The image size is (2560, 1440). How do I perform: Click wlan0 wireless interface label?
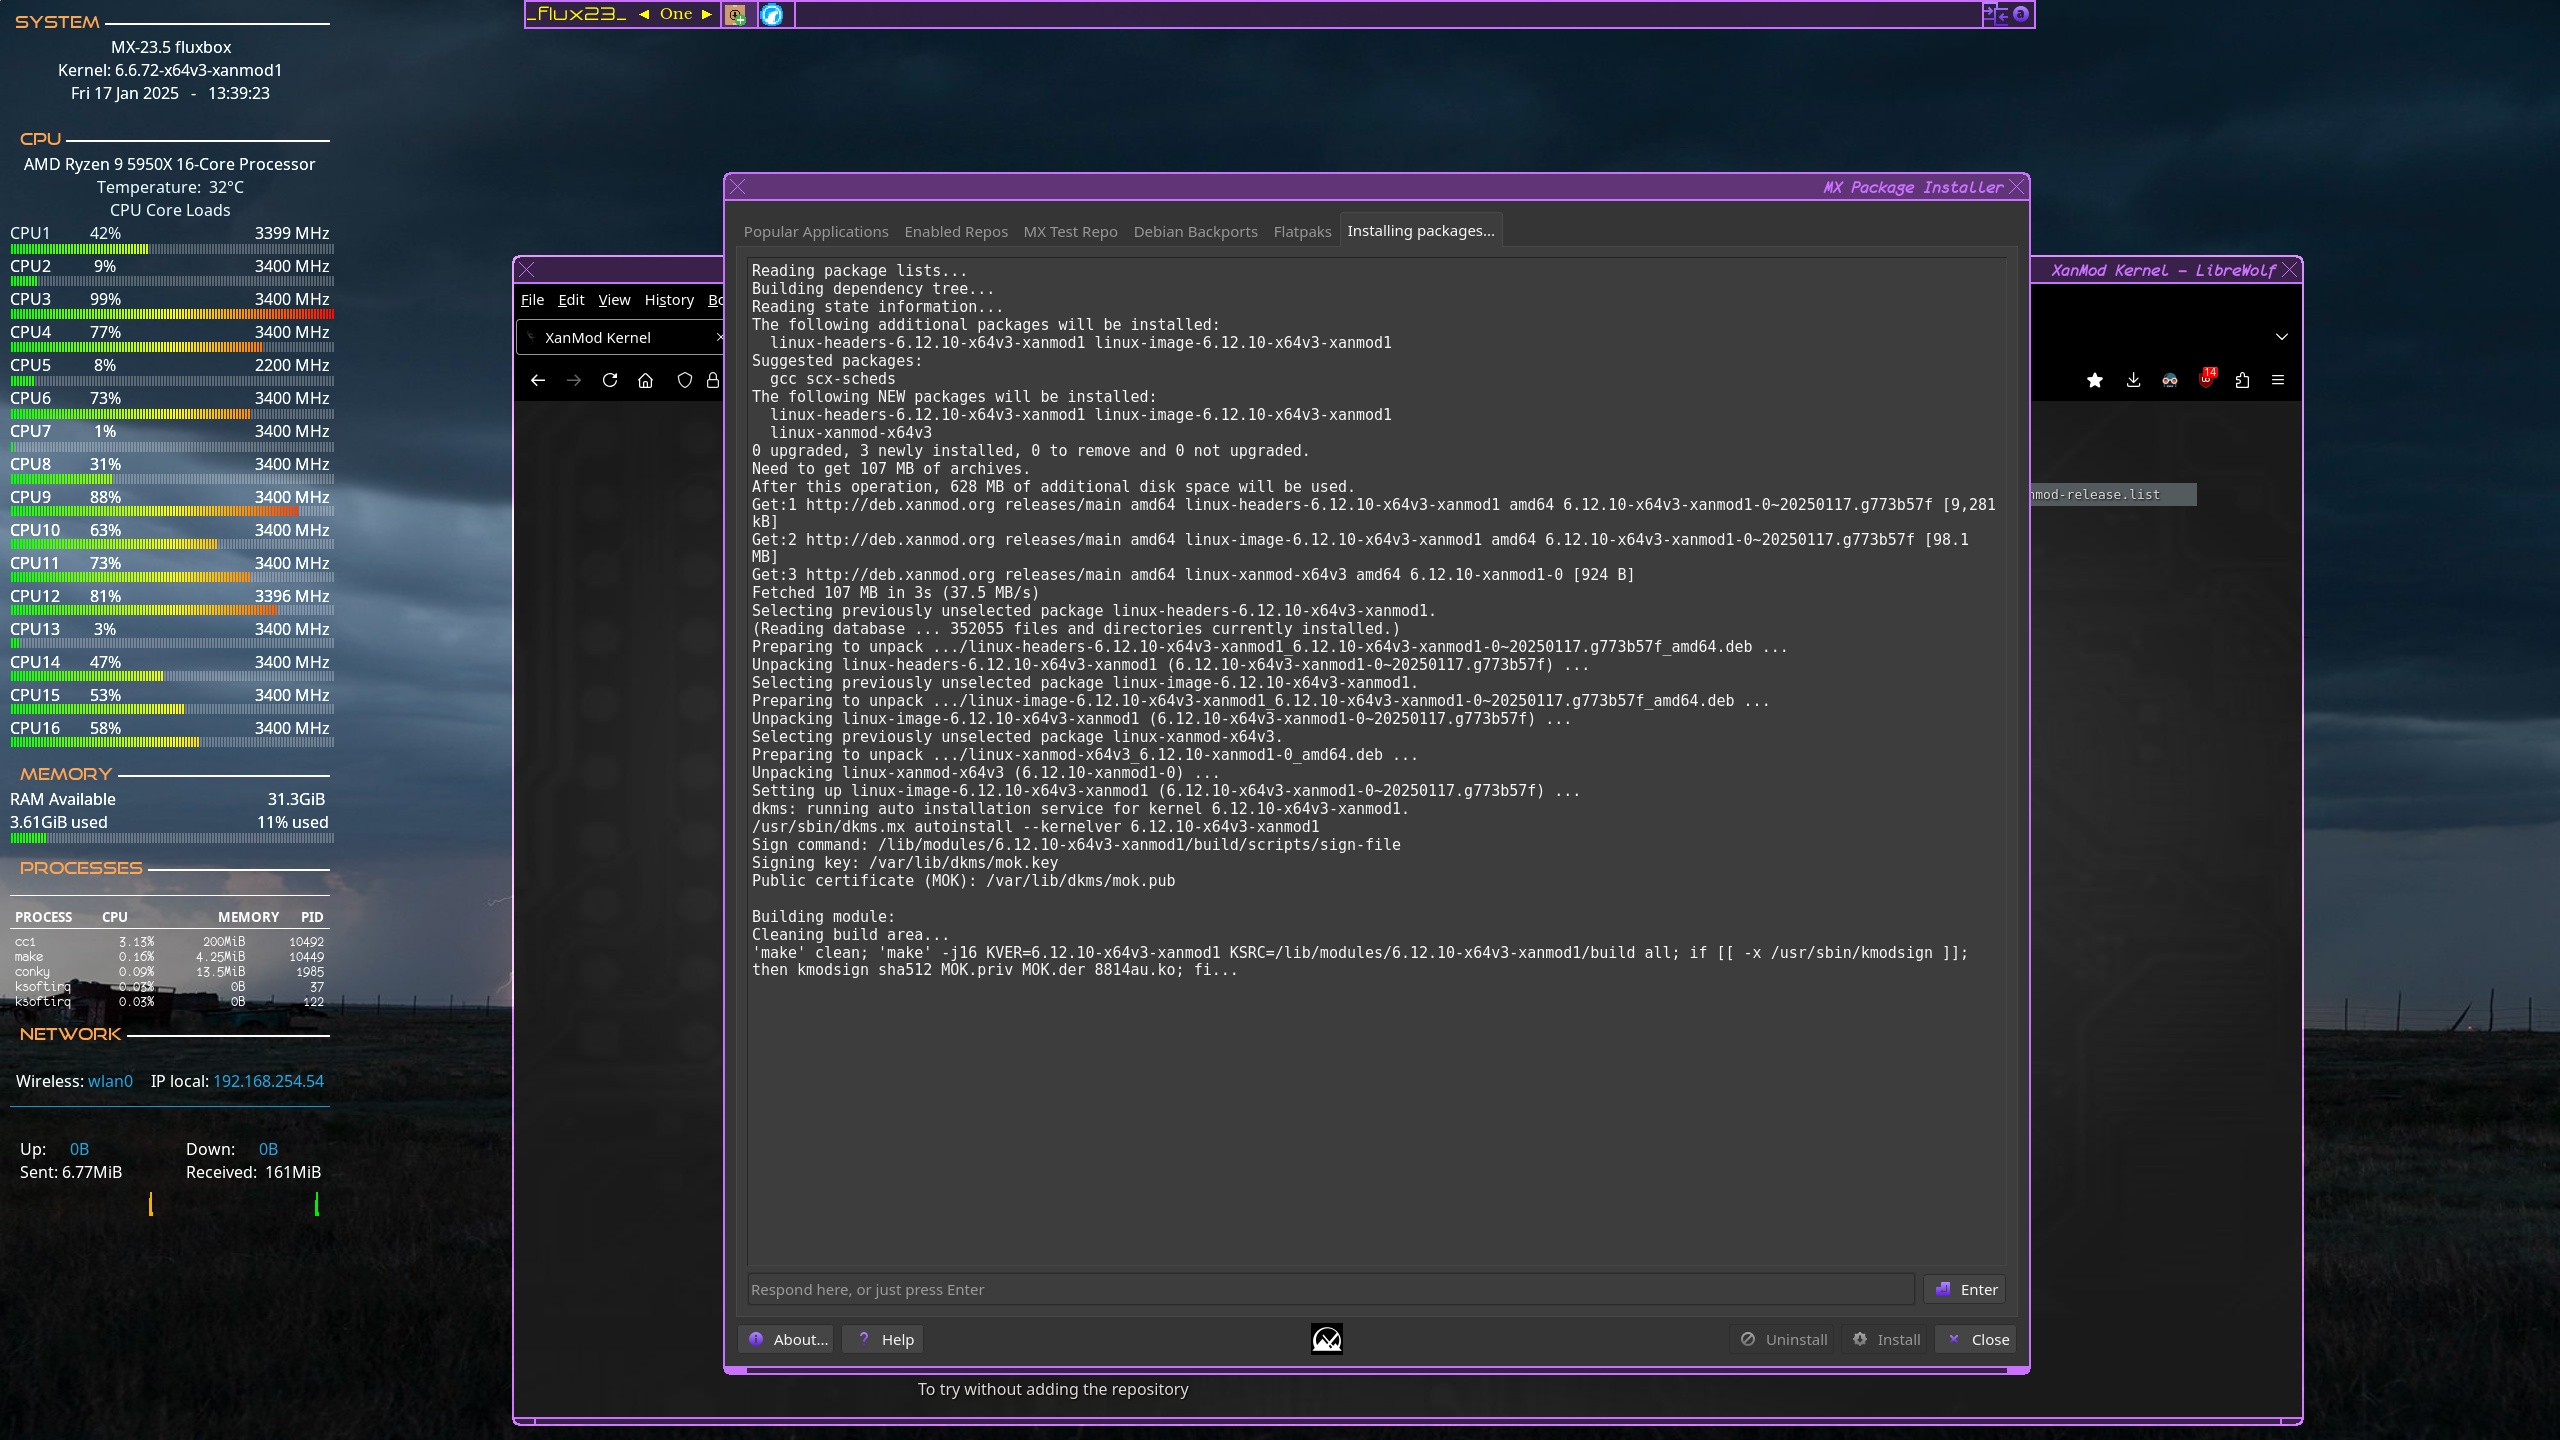[110, 1081]
